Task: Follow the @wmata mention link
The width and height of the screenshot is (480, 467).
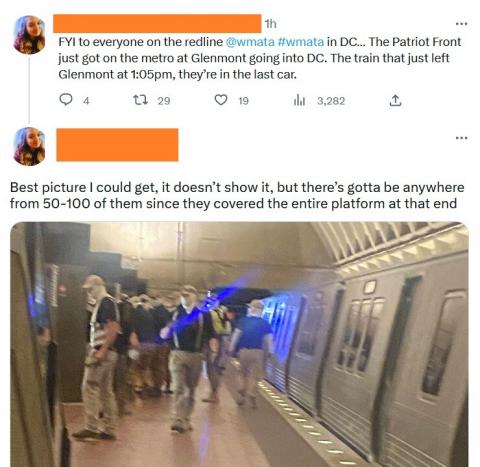Action: coord(250,42)
